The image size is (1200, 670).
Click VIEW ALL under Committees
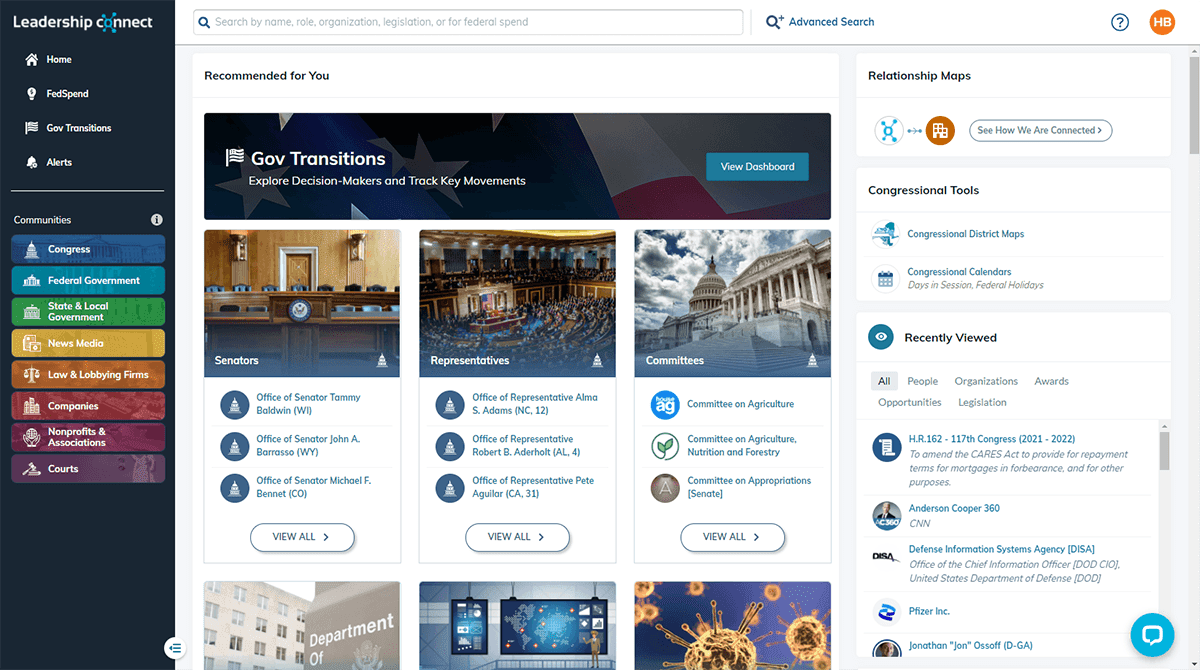(733, 537)
